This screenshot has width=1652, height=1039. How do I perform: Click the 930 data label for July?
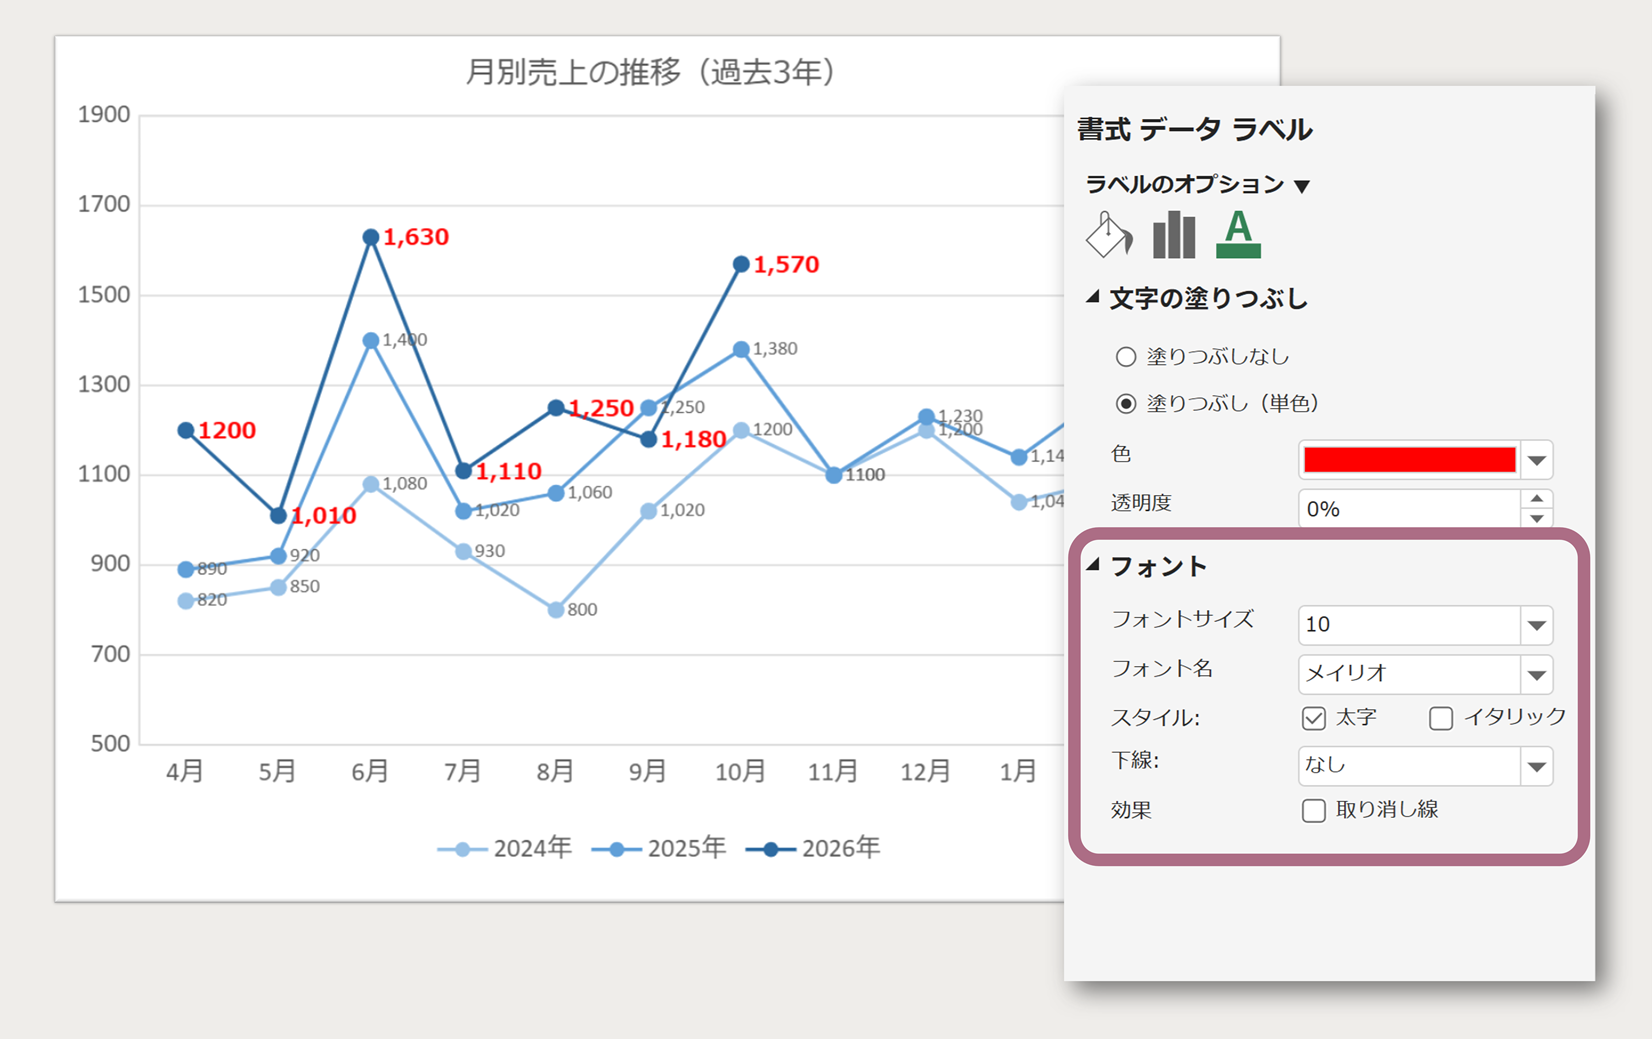click(x=490, y=550)
